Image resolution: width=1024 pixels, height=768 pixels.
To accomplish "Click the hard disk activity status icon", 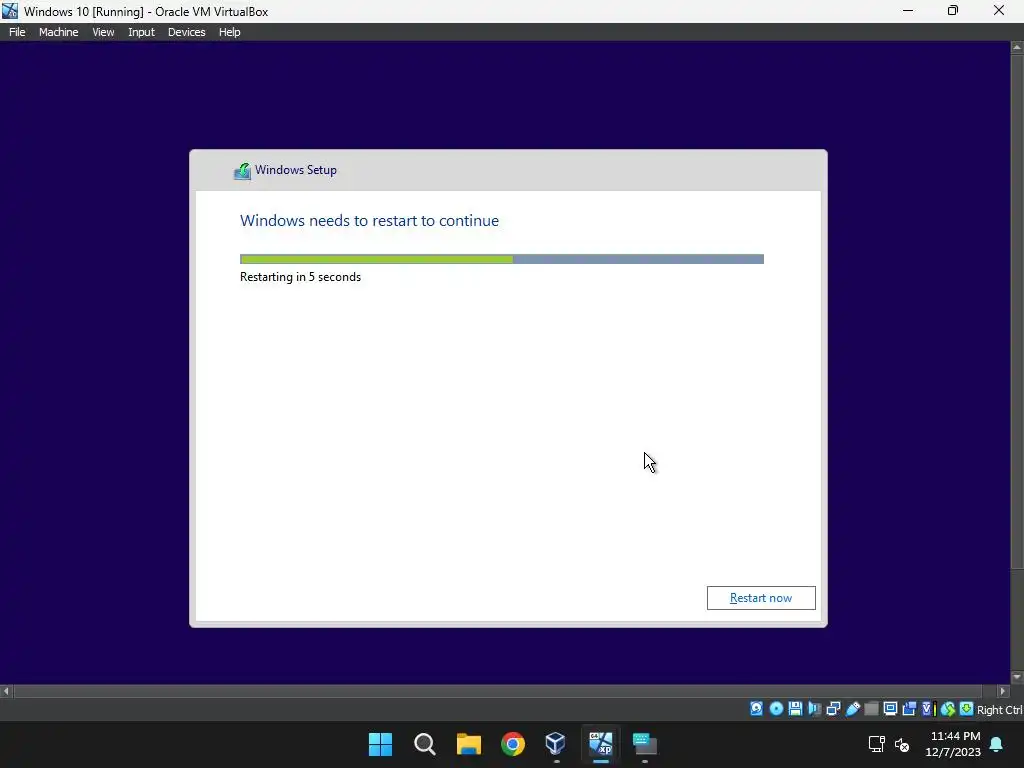I will pos(756,709).
